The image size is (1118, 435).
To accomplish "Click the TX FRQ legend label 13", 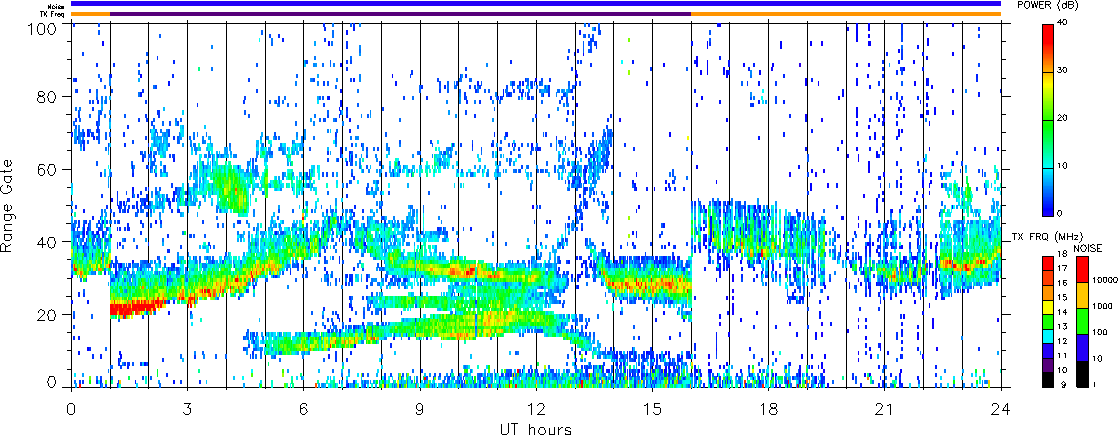I will pos(1062,327).
